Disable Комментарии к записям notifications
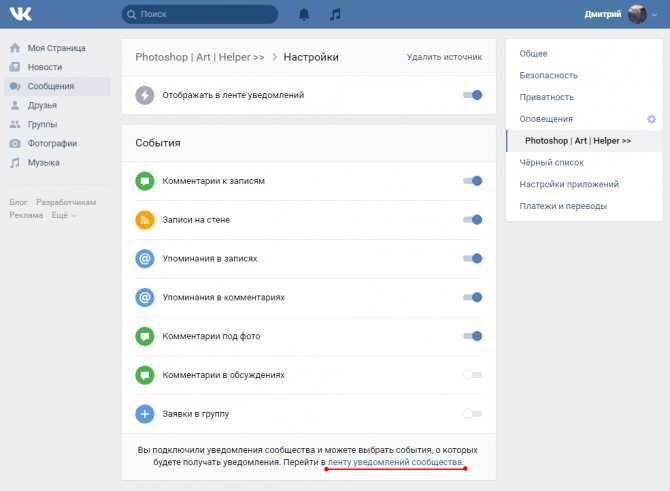670x491 pixels. pyautogui.click(x=473, y=181)
